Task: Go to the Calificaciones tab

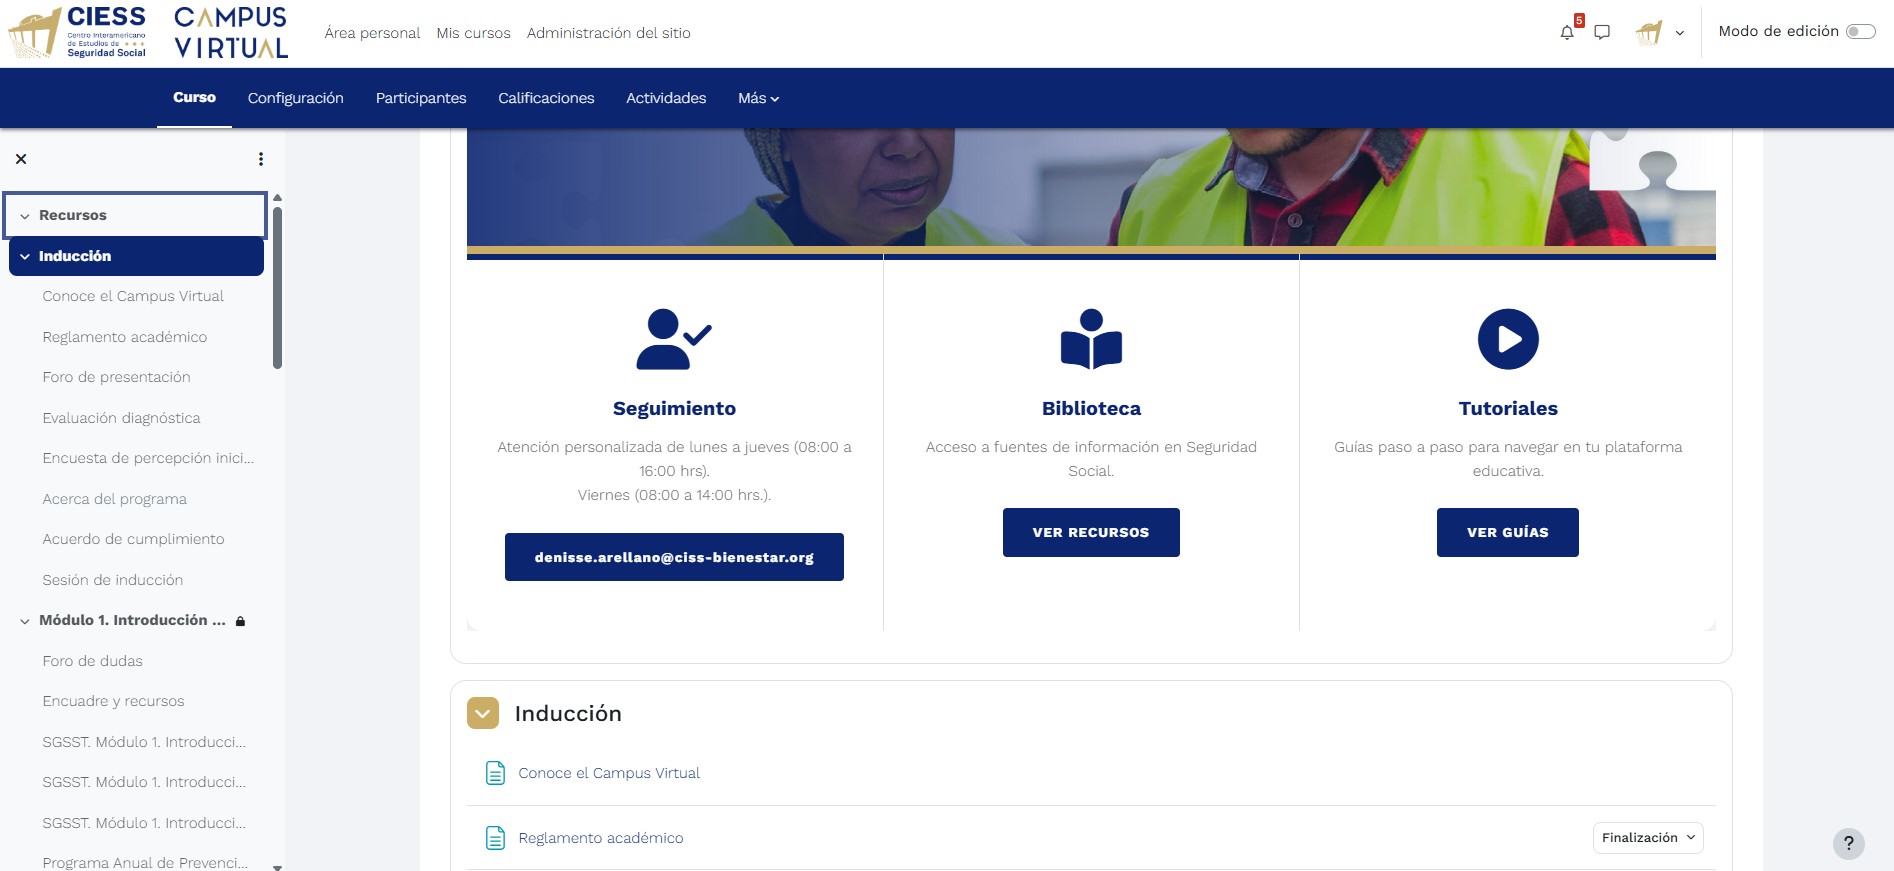Action: 546,98
